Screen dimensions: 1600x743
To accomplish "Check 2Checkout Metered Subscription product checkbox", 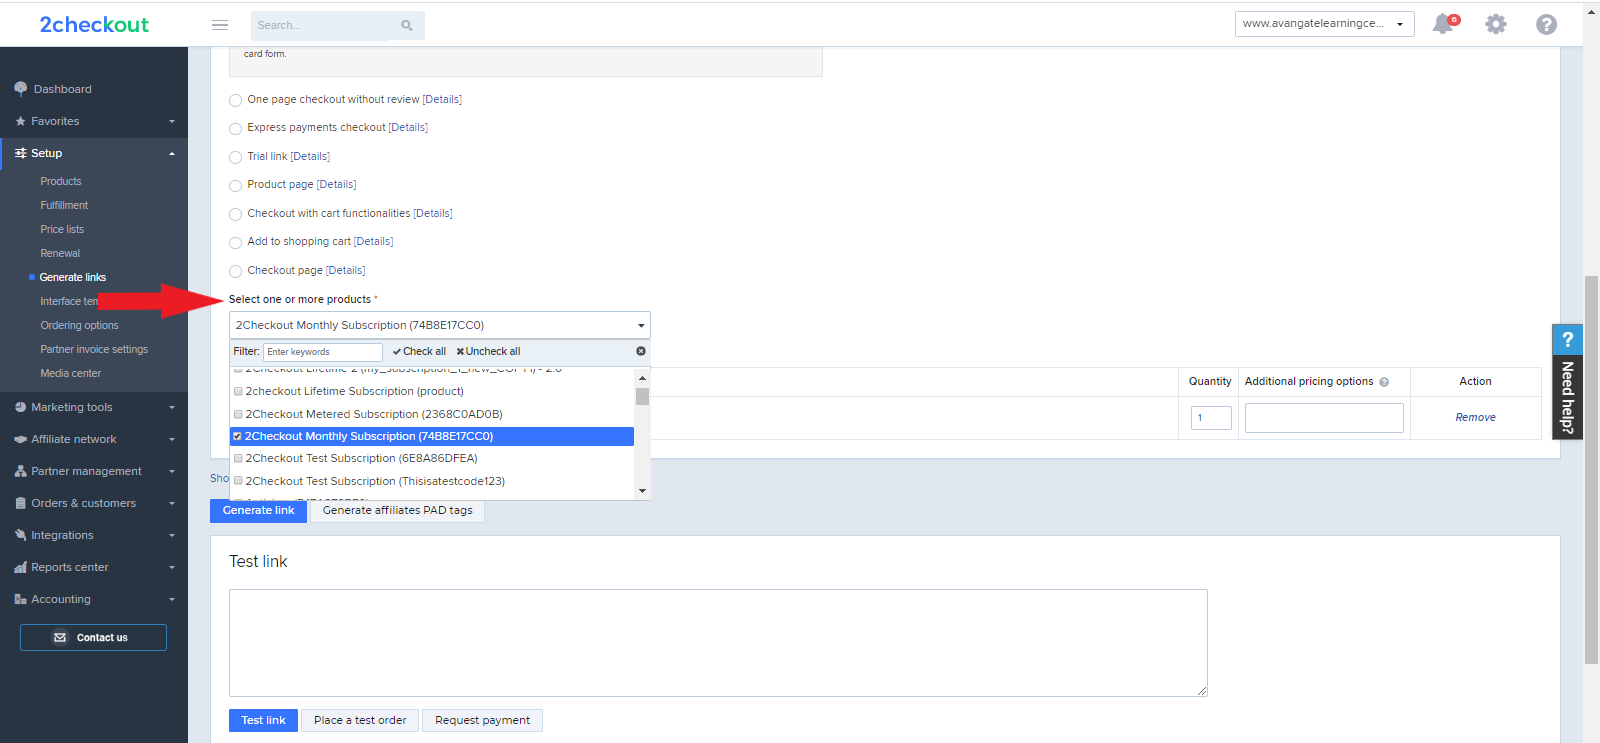I will [x=238, y=414].
